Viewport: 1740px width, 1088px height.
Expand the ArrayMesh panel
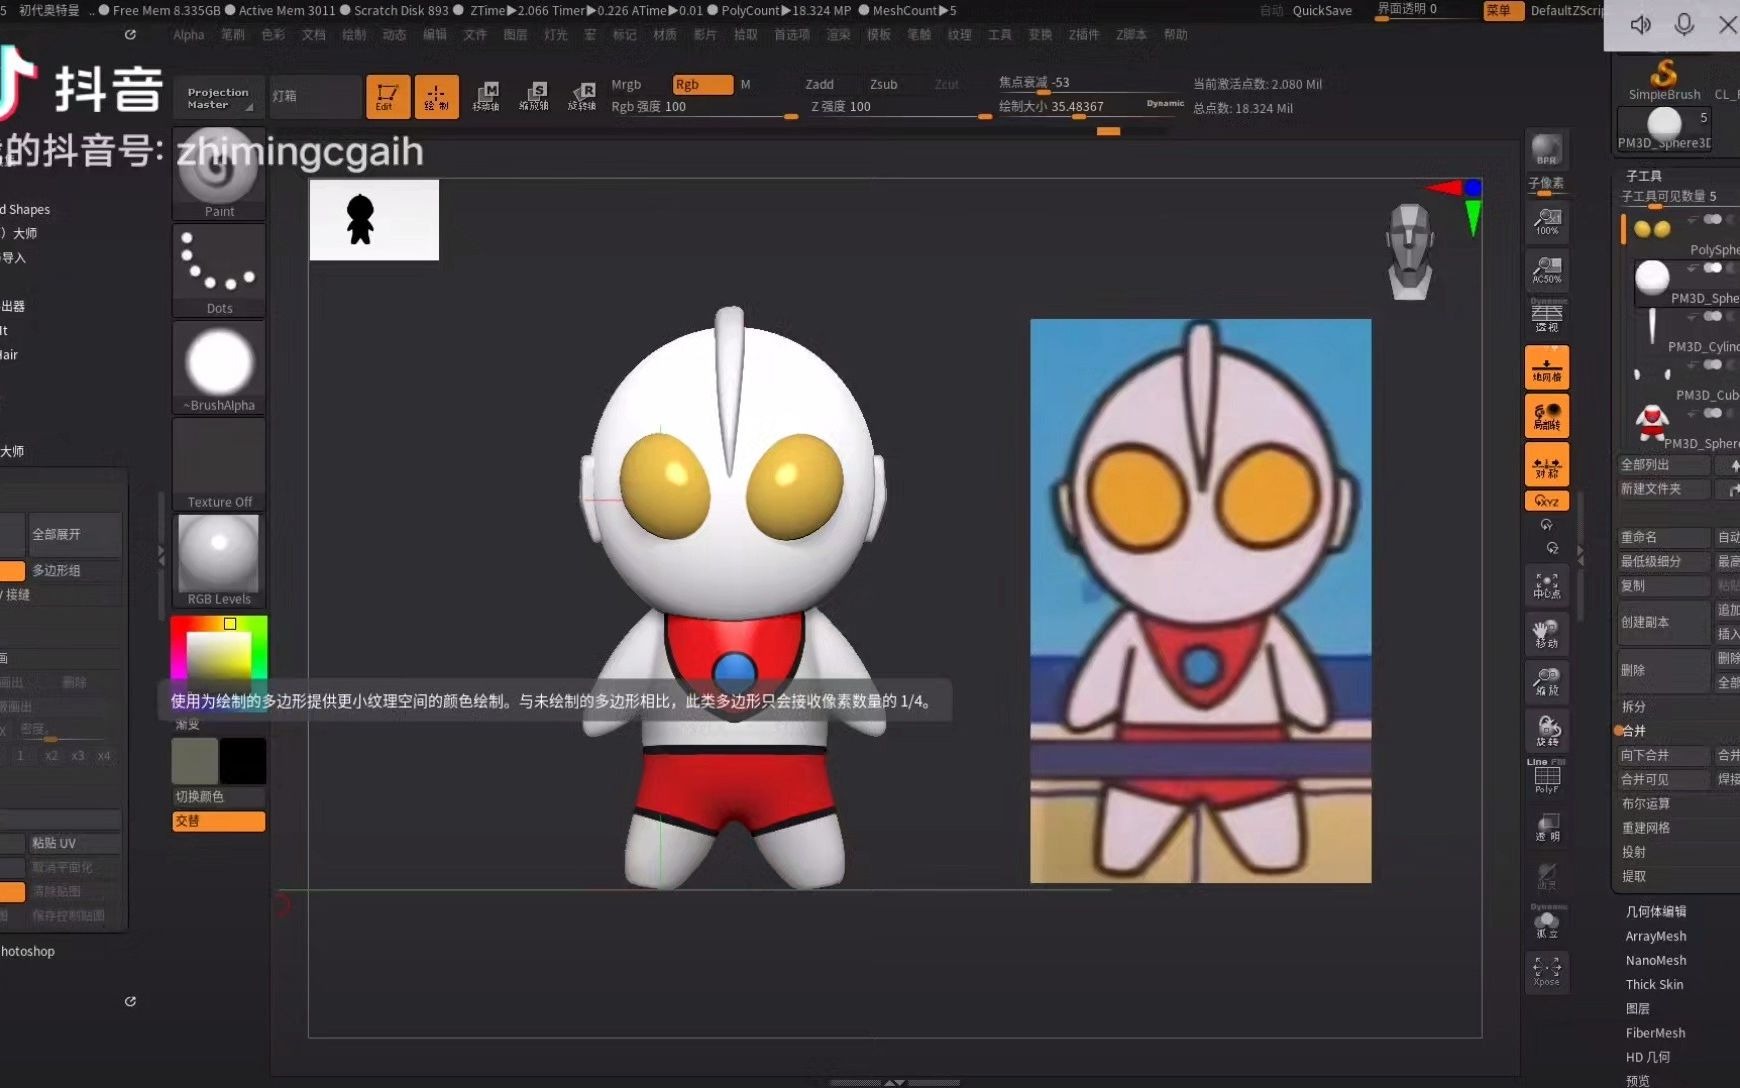[x=1655, y=936]
